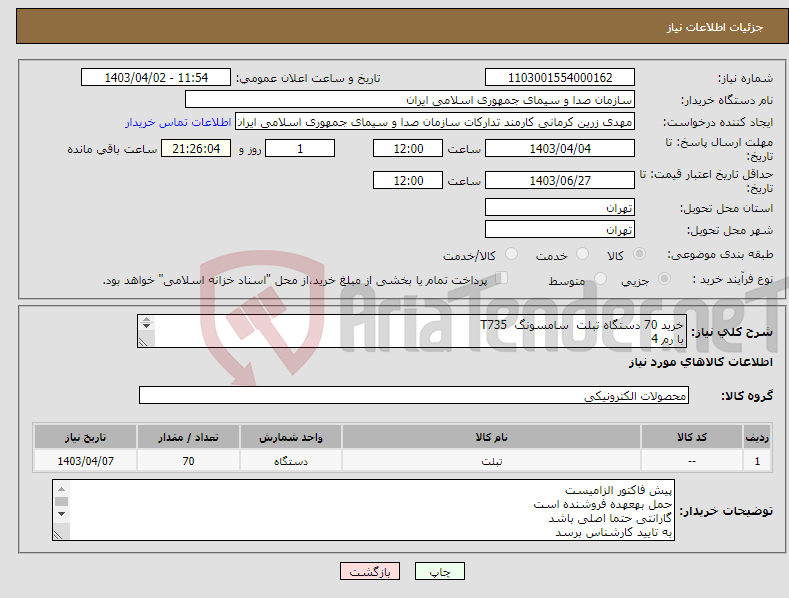This screenshot has width=789, height=598.
Task: Select the جزیی purchase type radio
Action: (664, 278)
